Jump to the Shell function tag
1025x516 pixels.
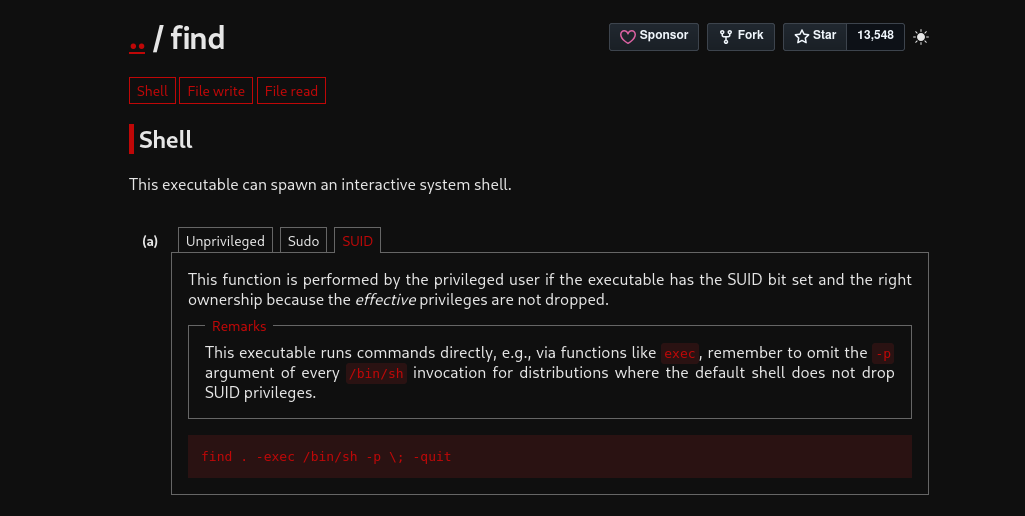pos(152,91)
